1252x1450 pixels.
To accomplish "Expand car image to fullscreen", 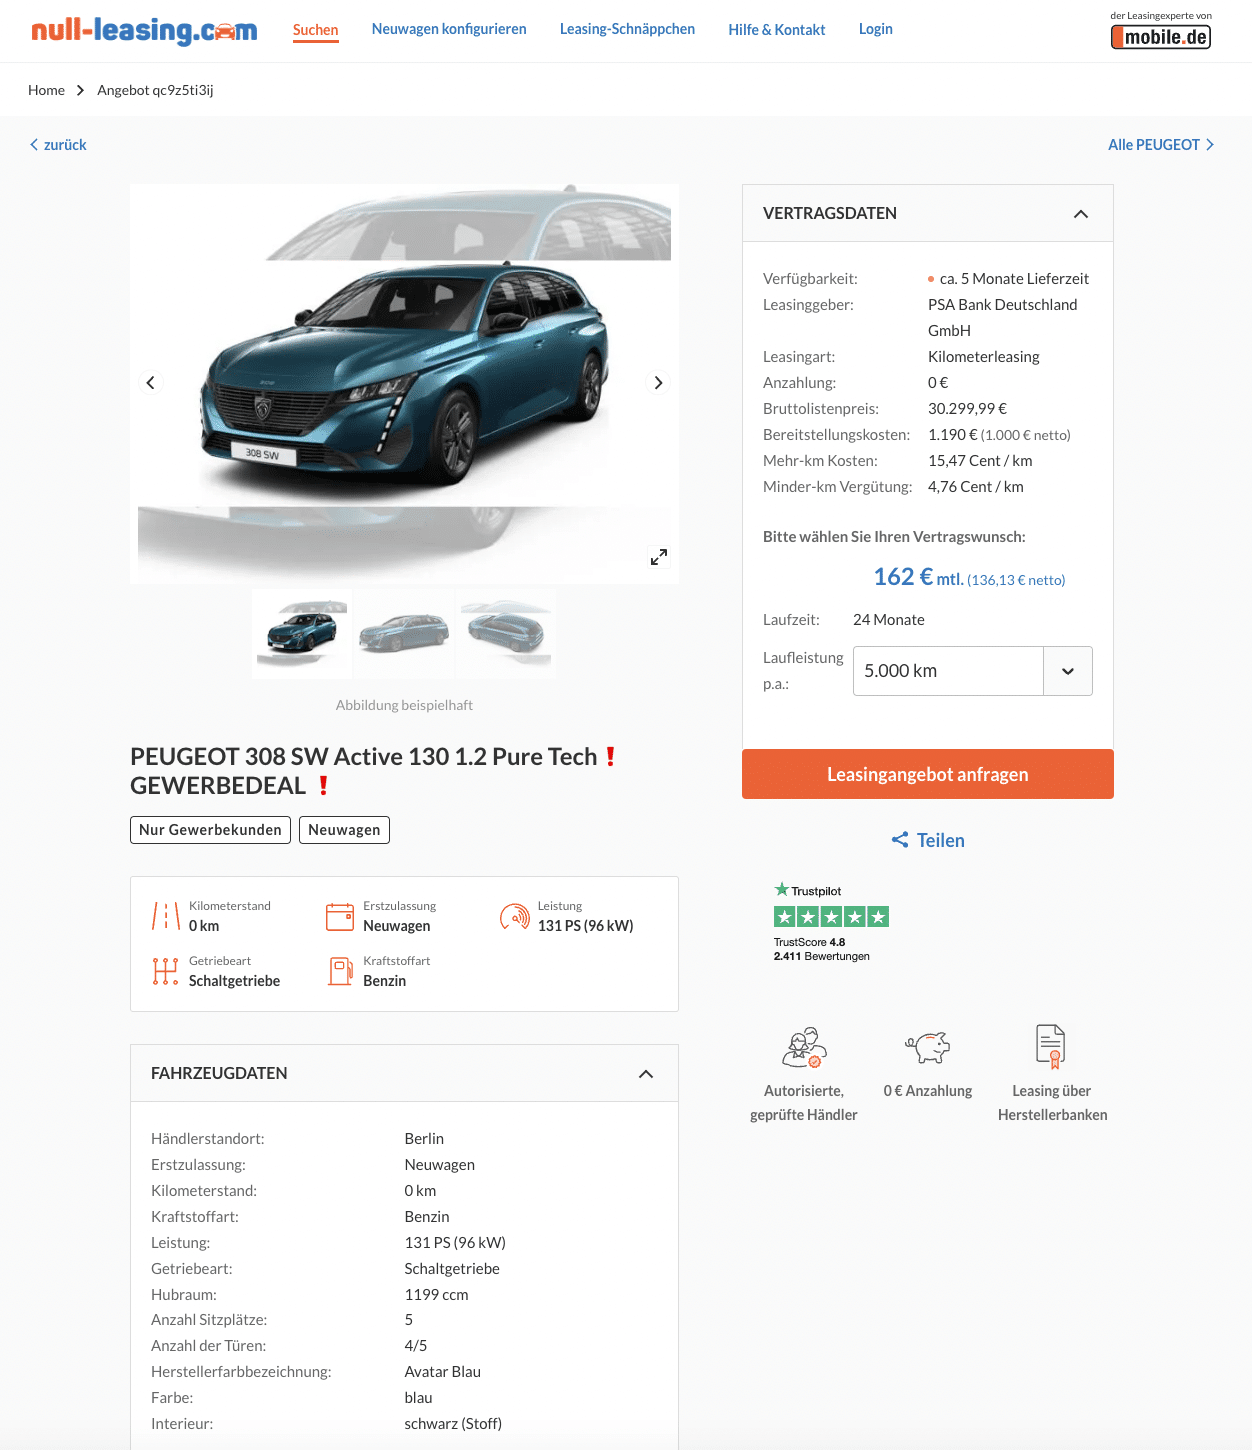I will point(659,557).
